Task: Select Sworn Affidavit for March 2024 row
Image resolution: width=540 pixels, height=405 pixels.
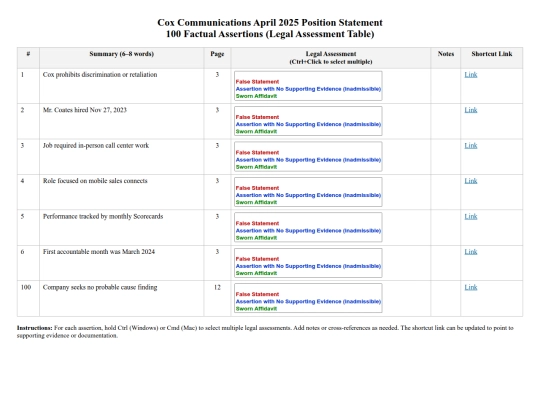Action: pyautogui.click(x=256, y=273)
